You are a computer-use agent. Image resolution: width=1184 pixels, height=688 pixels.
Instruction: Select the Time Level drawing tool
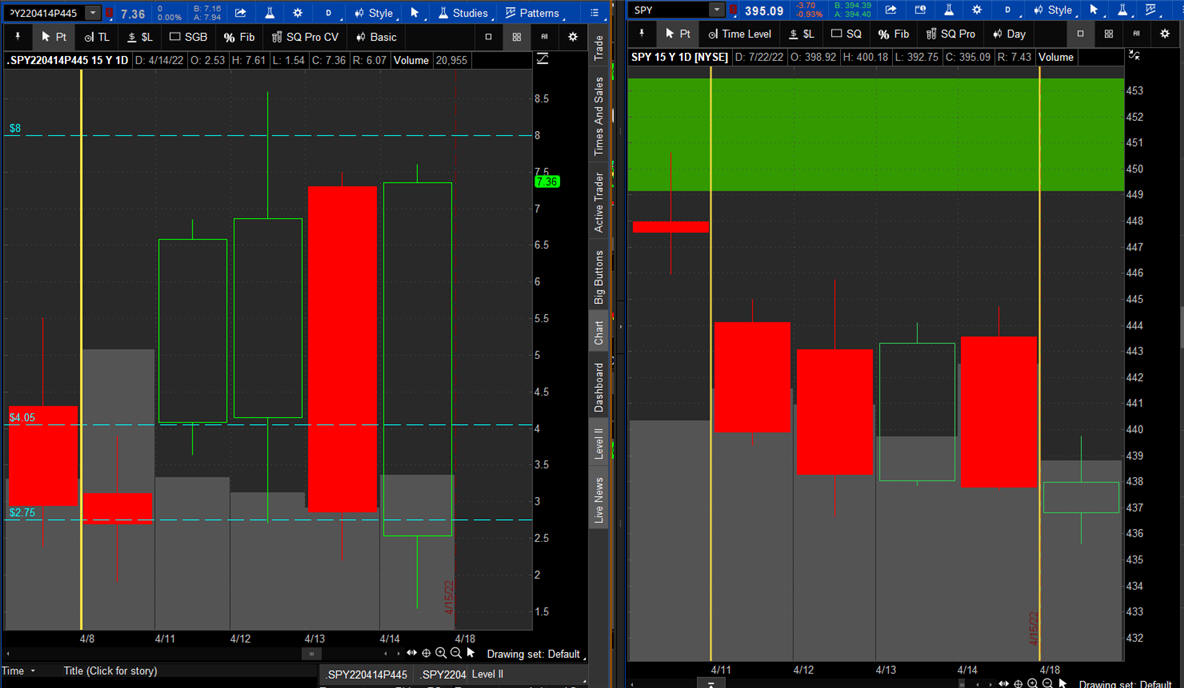[x=740, y=34]
